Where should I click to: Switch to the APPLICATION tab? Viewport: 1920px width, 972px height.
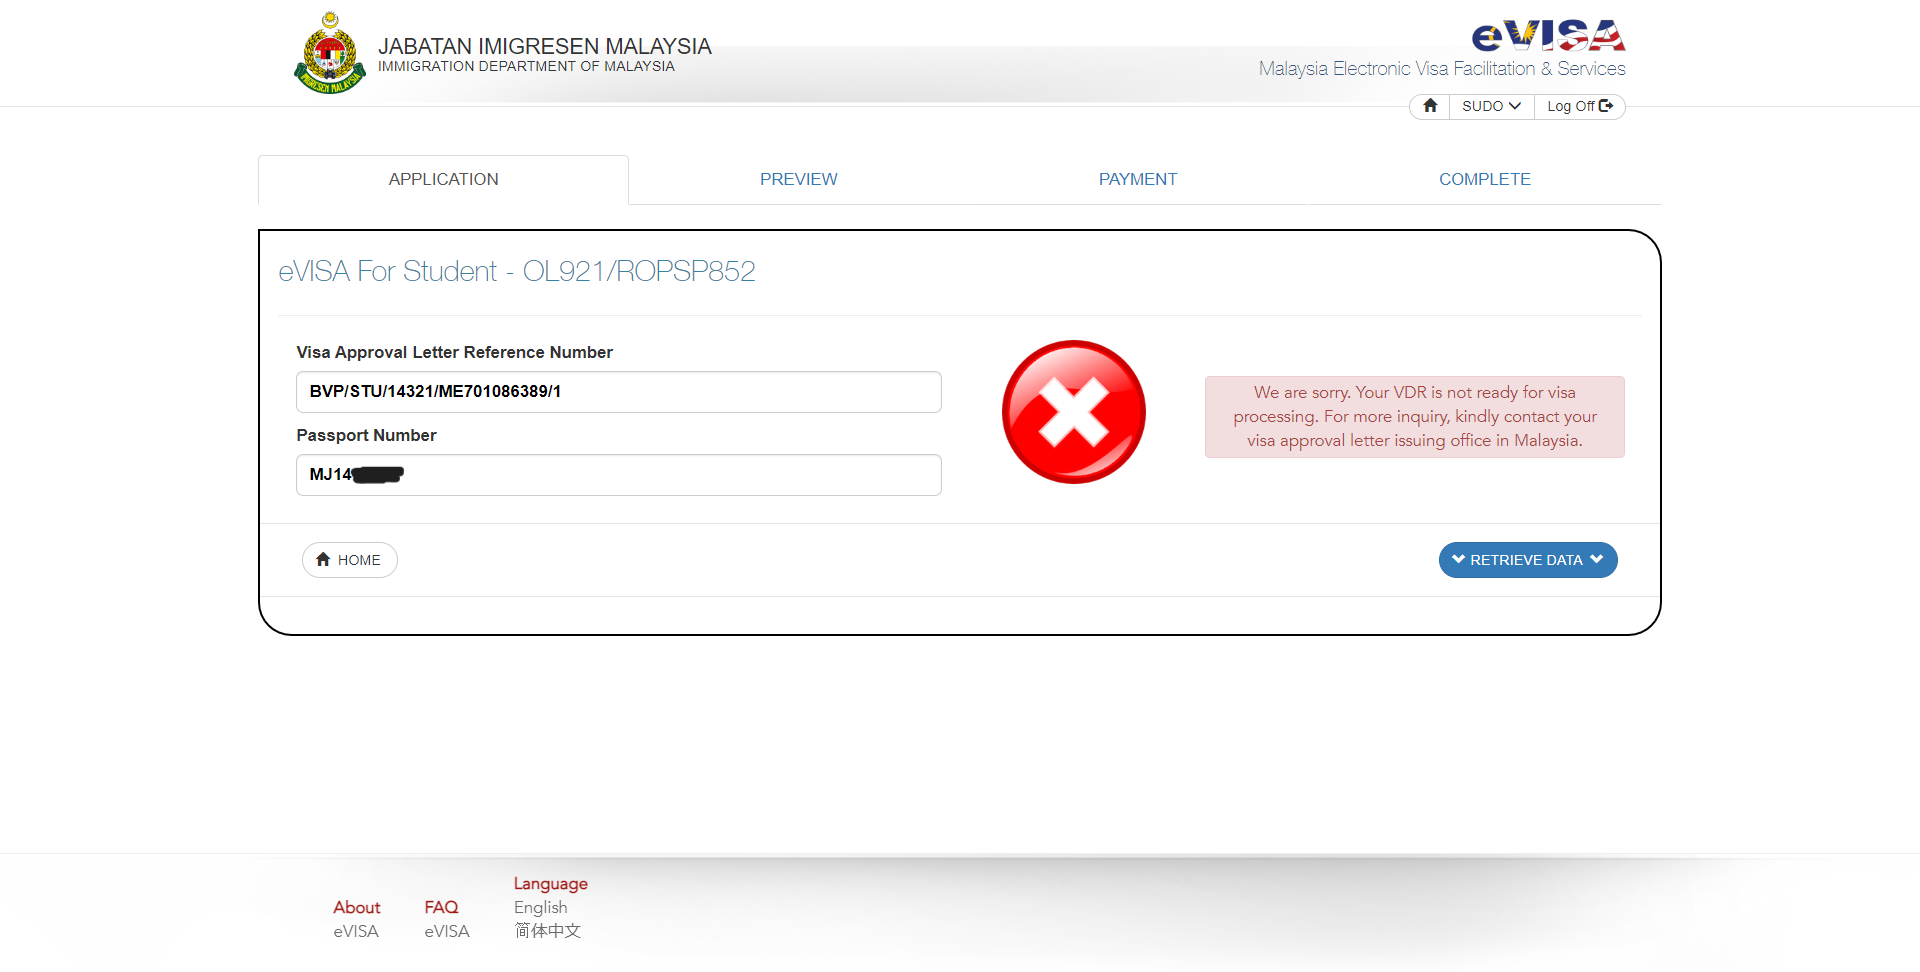443,180
